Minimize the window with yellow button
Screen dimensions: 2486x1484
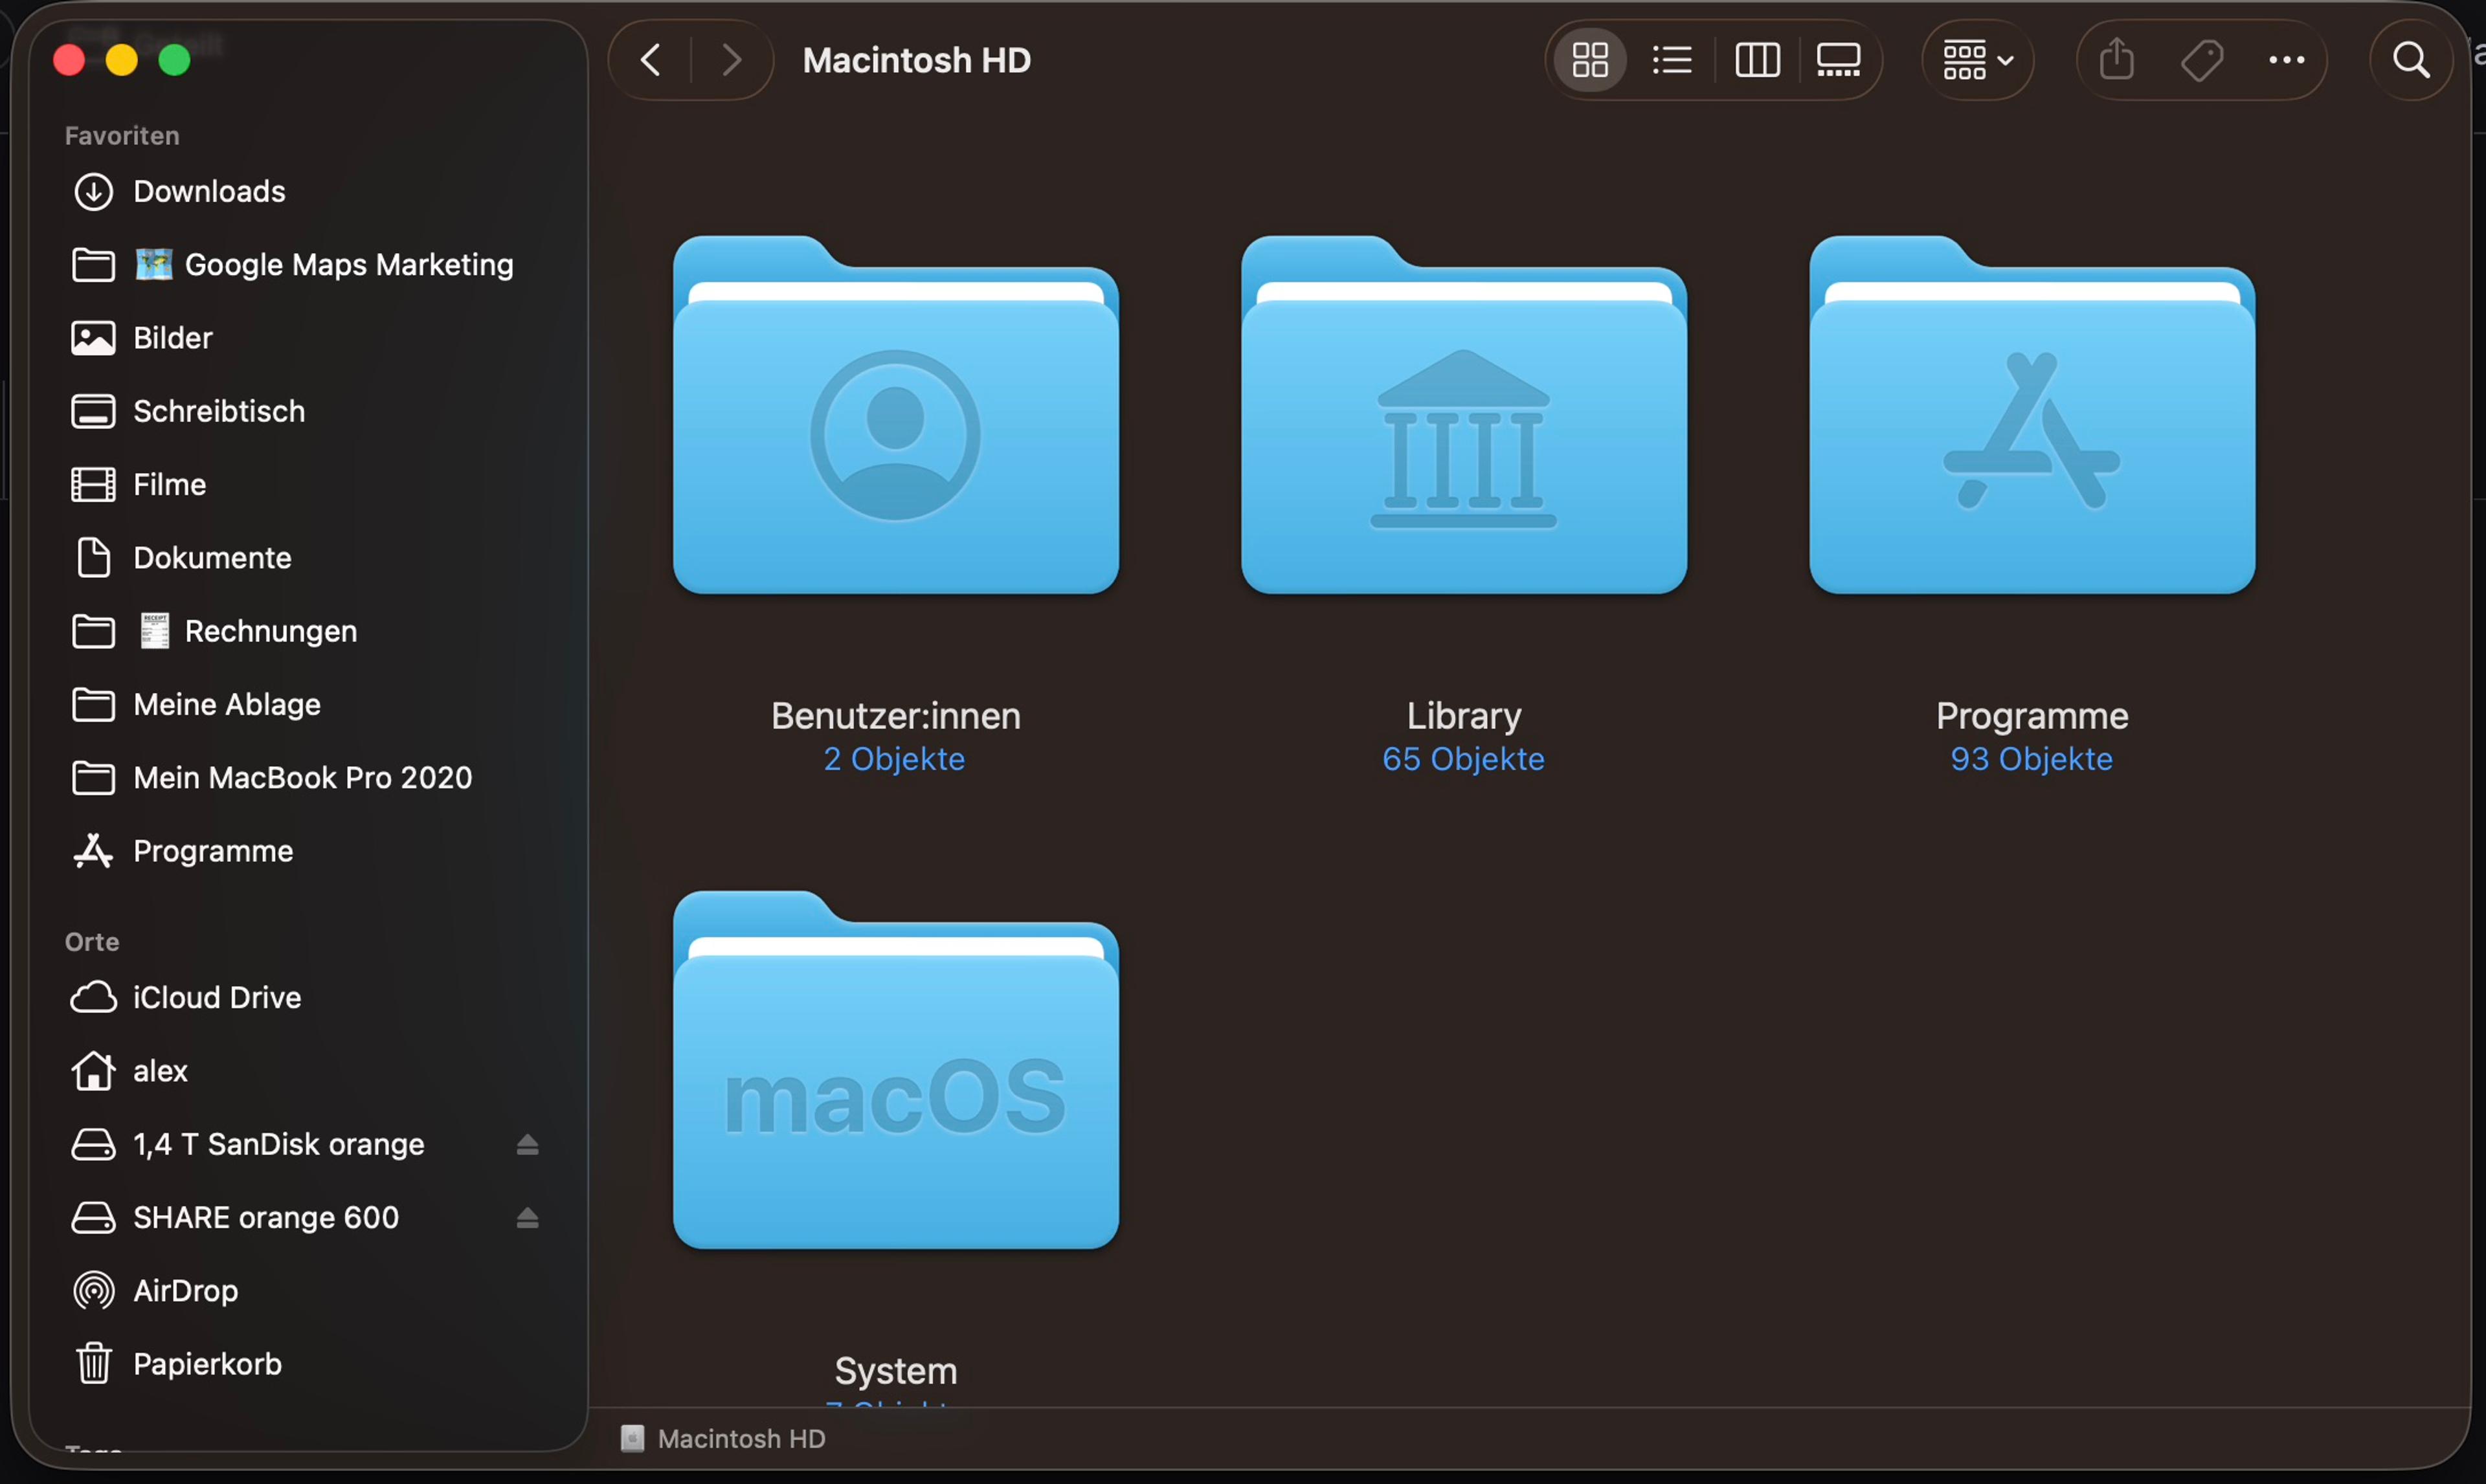(x=122, y=60)
